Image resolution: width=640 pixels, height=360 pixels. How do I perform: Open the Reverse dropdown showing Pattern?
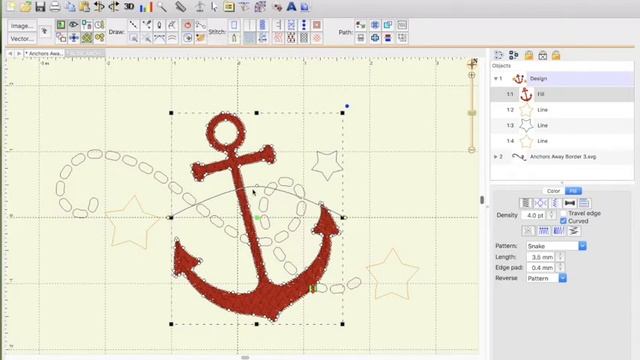point(546,278)
